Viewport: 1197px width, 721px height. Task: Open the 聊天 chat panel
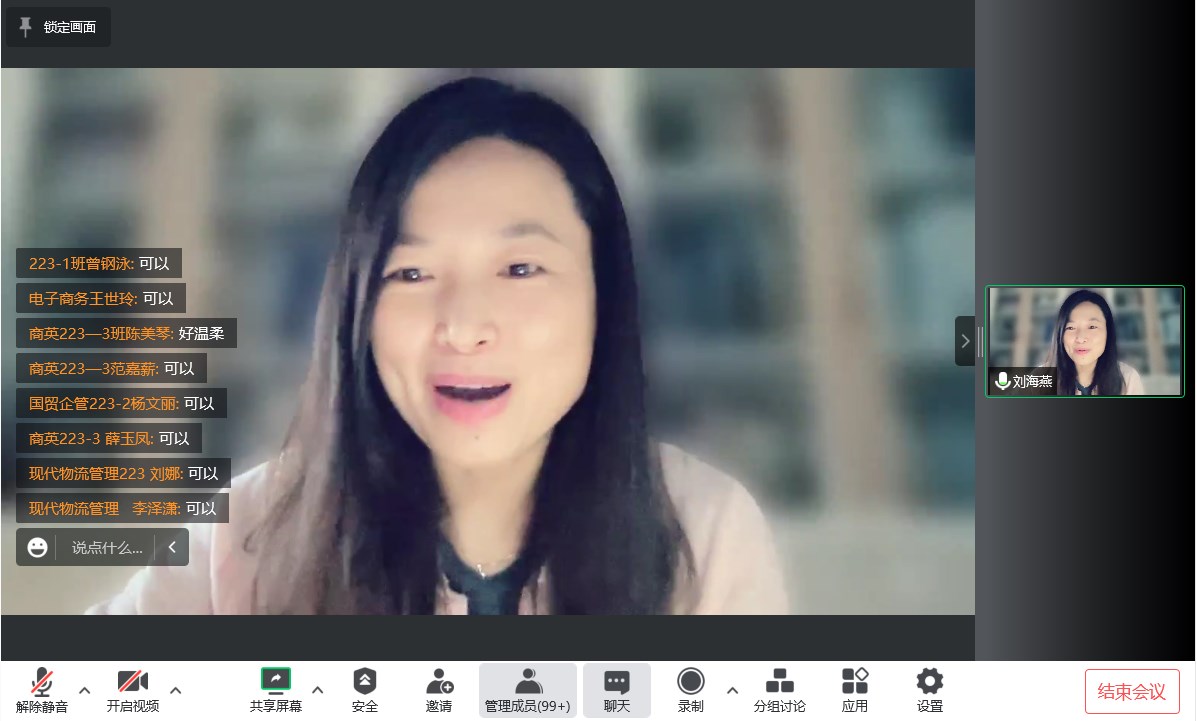point(617,690)
